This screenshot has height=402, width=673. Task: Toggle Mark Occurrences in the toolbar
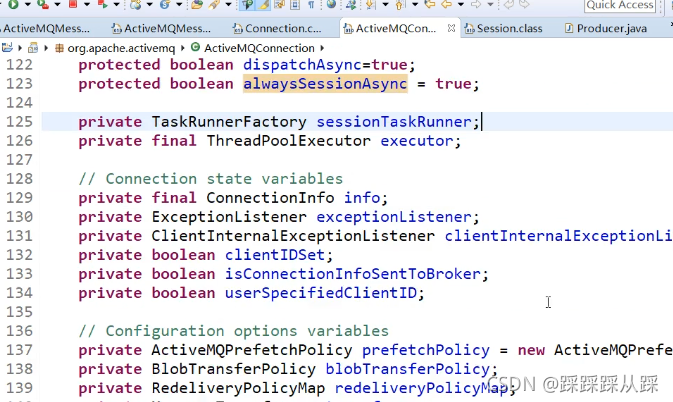[264, 5]
